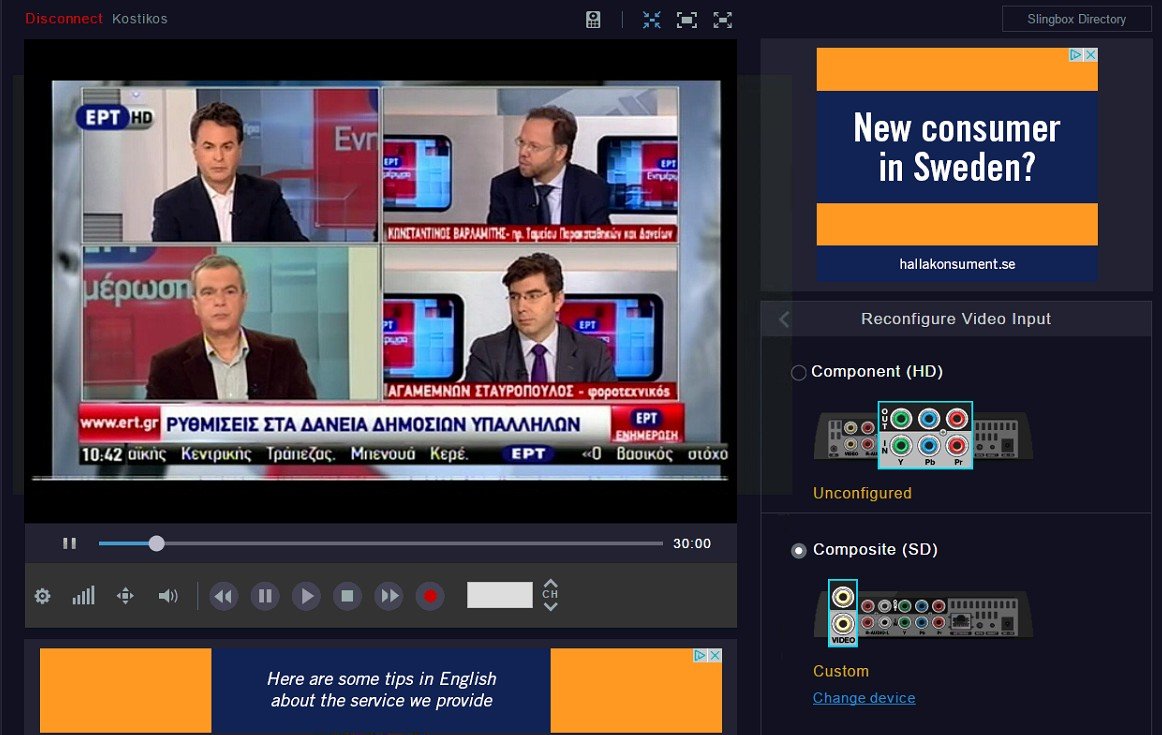Open AdChoices icon on the bottom banner
This screenshot has width=1162, height=735.
coord(700,655)
